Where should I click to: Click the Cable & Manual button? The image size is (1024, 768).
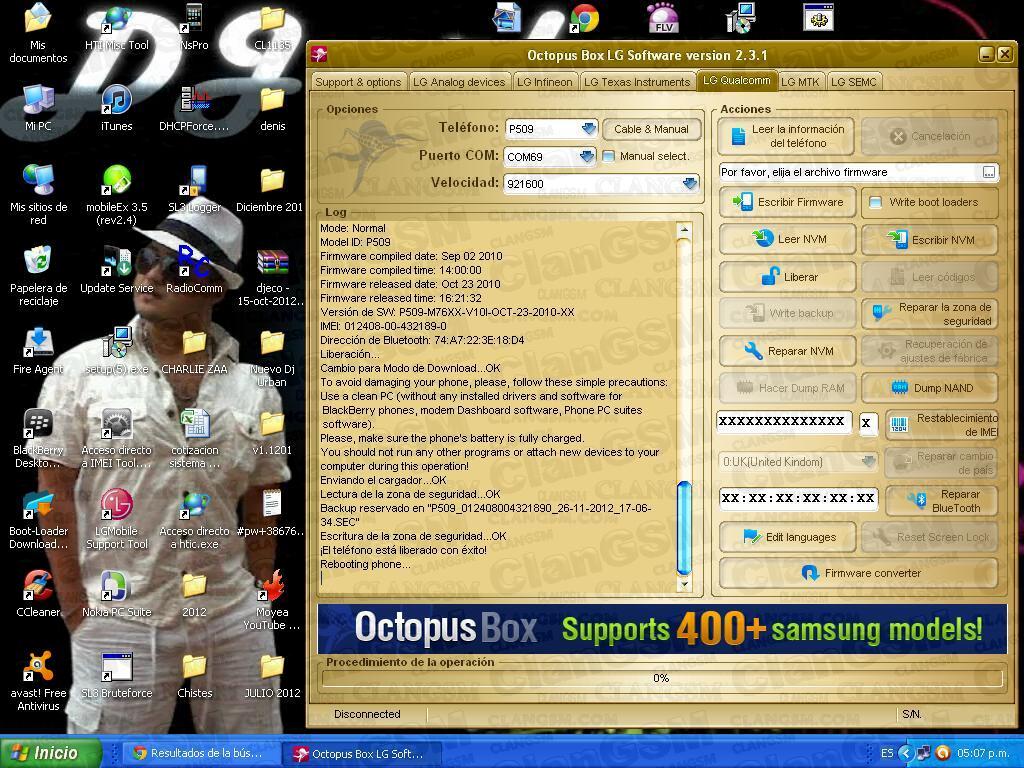651,129
